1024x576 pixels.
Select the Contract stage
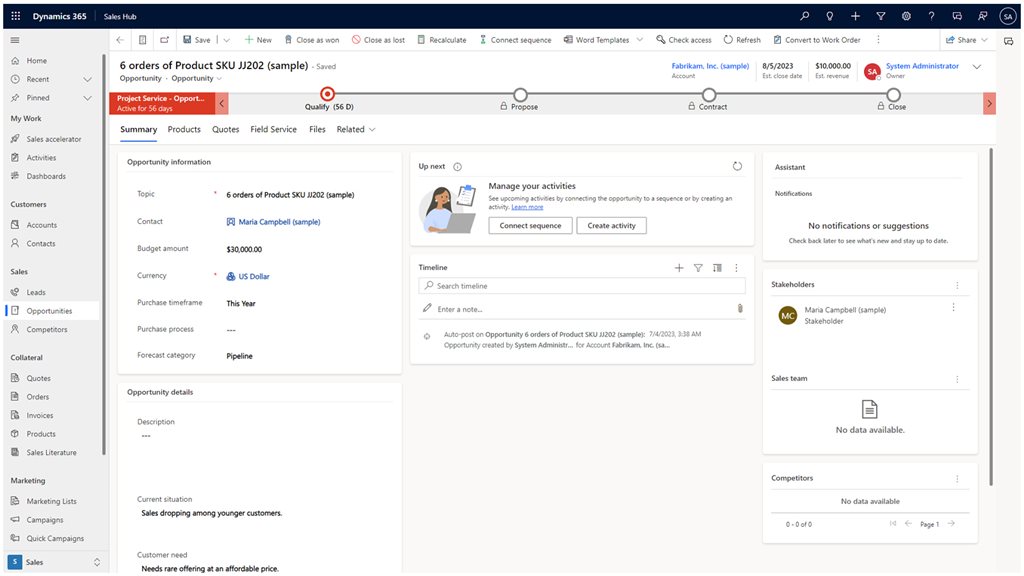709,95
